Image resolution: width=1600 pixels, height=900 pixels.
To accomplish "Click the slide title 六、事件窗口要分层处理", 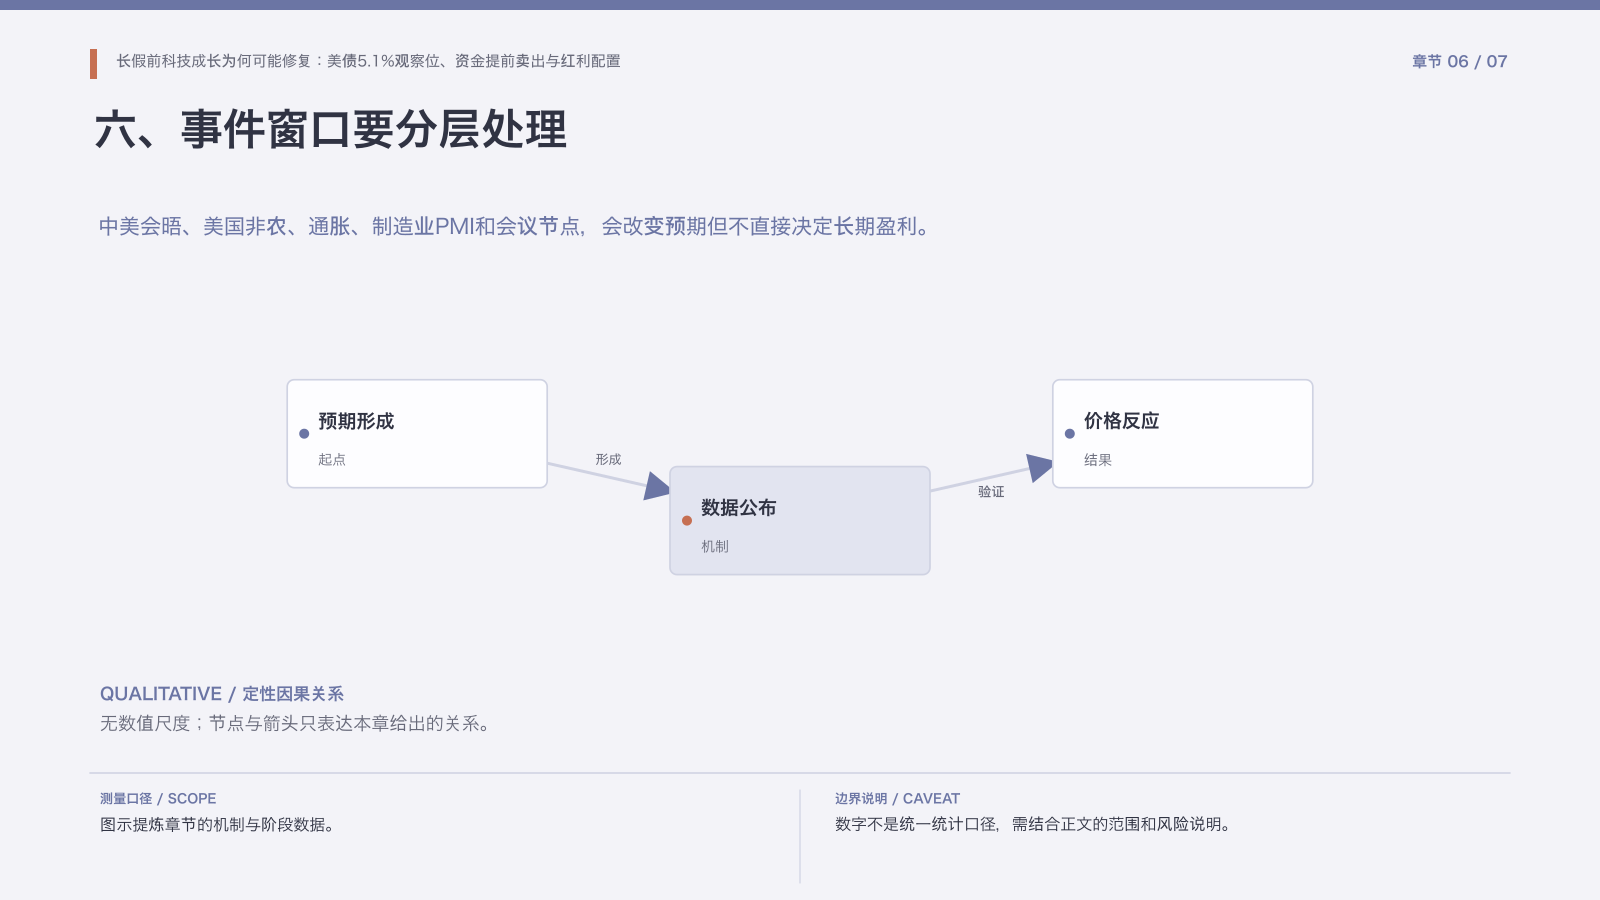I will click(331, 130).
